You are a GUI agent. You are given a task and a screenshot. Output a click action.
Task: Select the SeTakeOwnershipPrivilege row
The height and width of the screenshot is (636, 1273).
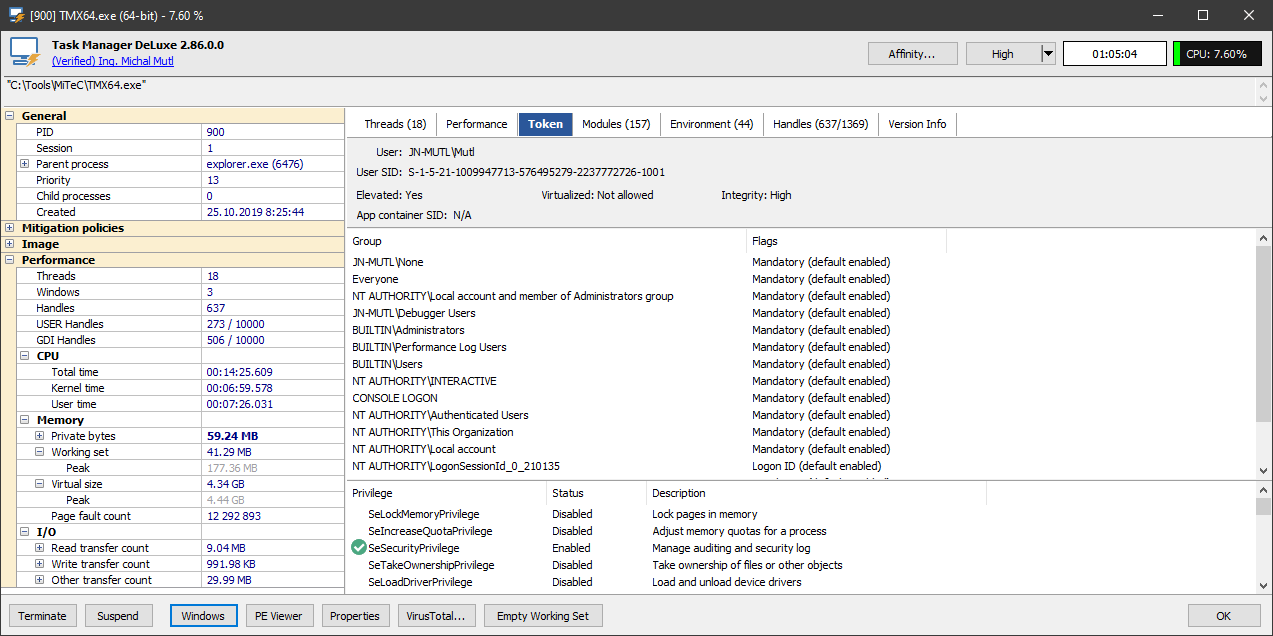tap(801, 565)
